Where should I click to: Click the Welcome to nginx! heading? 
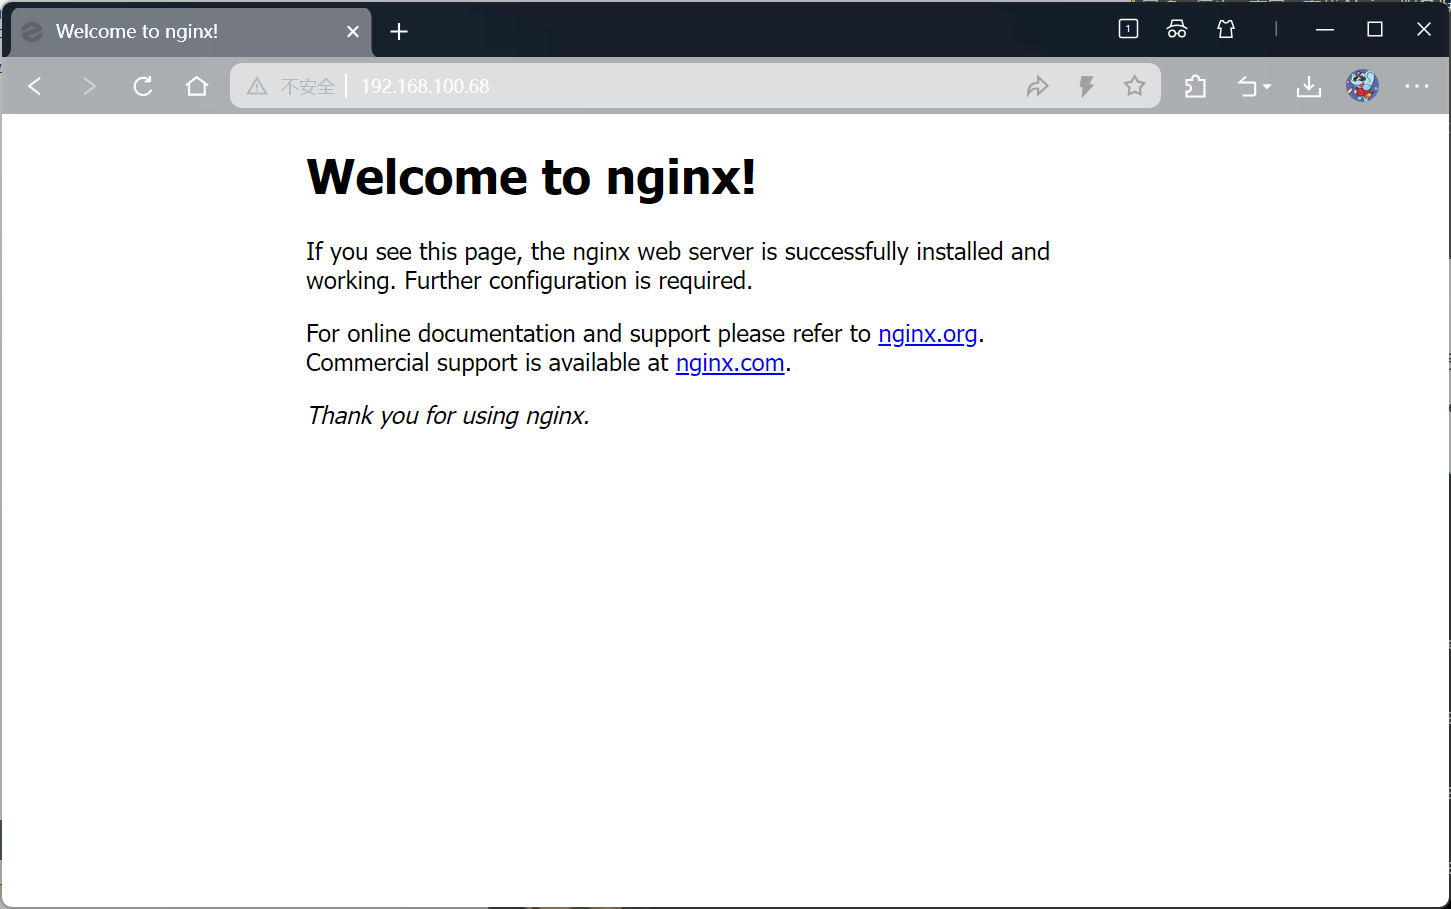pyautogui.click(x=531, y=177)
